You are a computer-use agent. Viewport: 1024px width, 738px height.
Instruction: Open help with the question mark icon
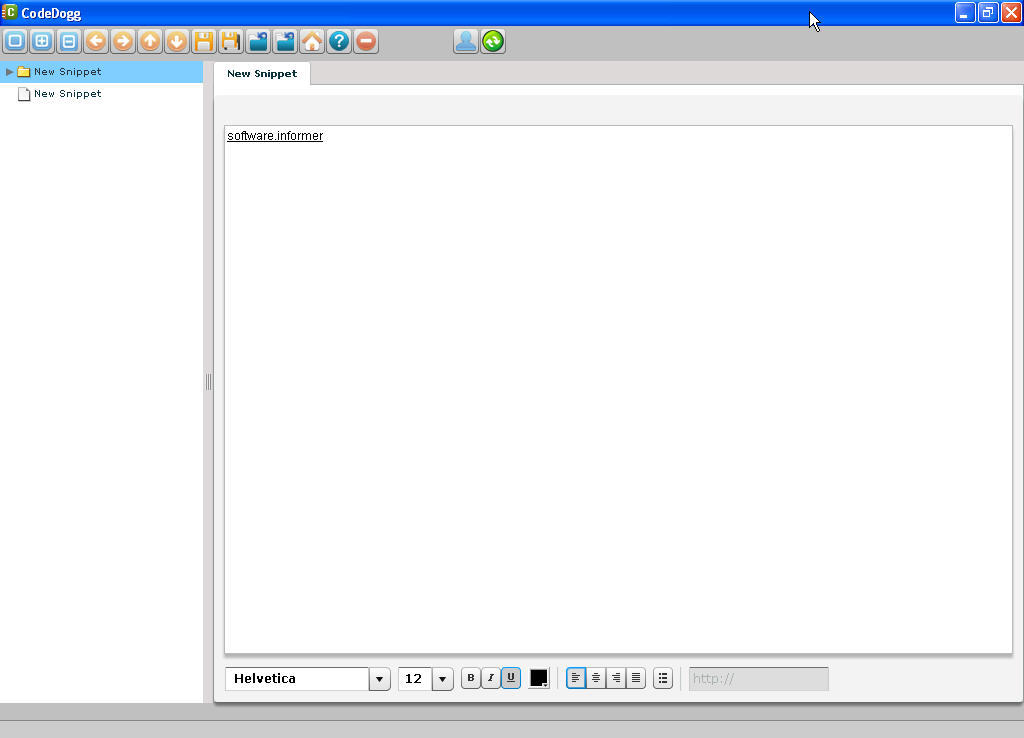click(339, 42)
